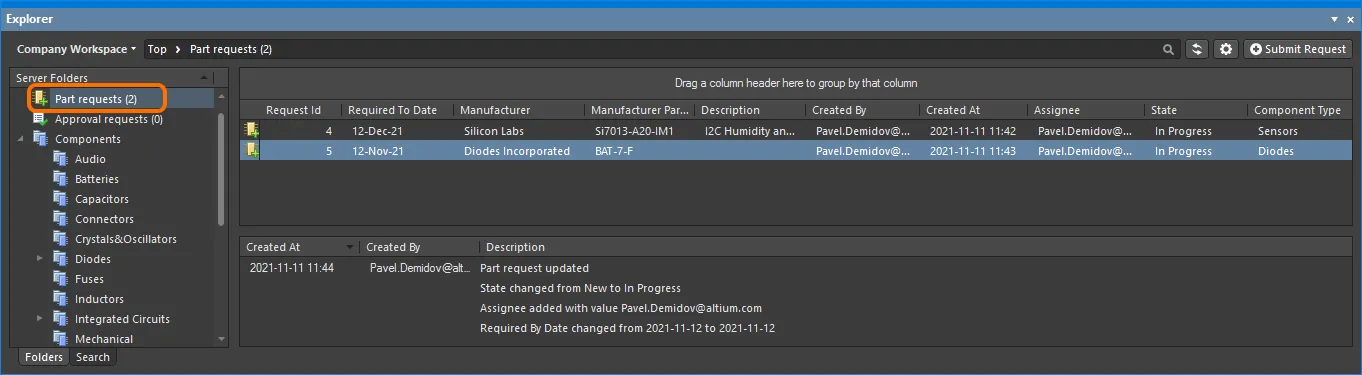Click the Submit Request button
The height and width of the screenshot is (375, 1362).
point(1298,49)
